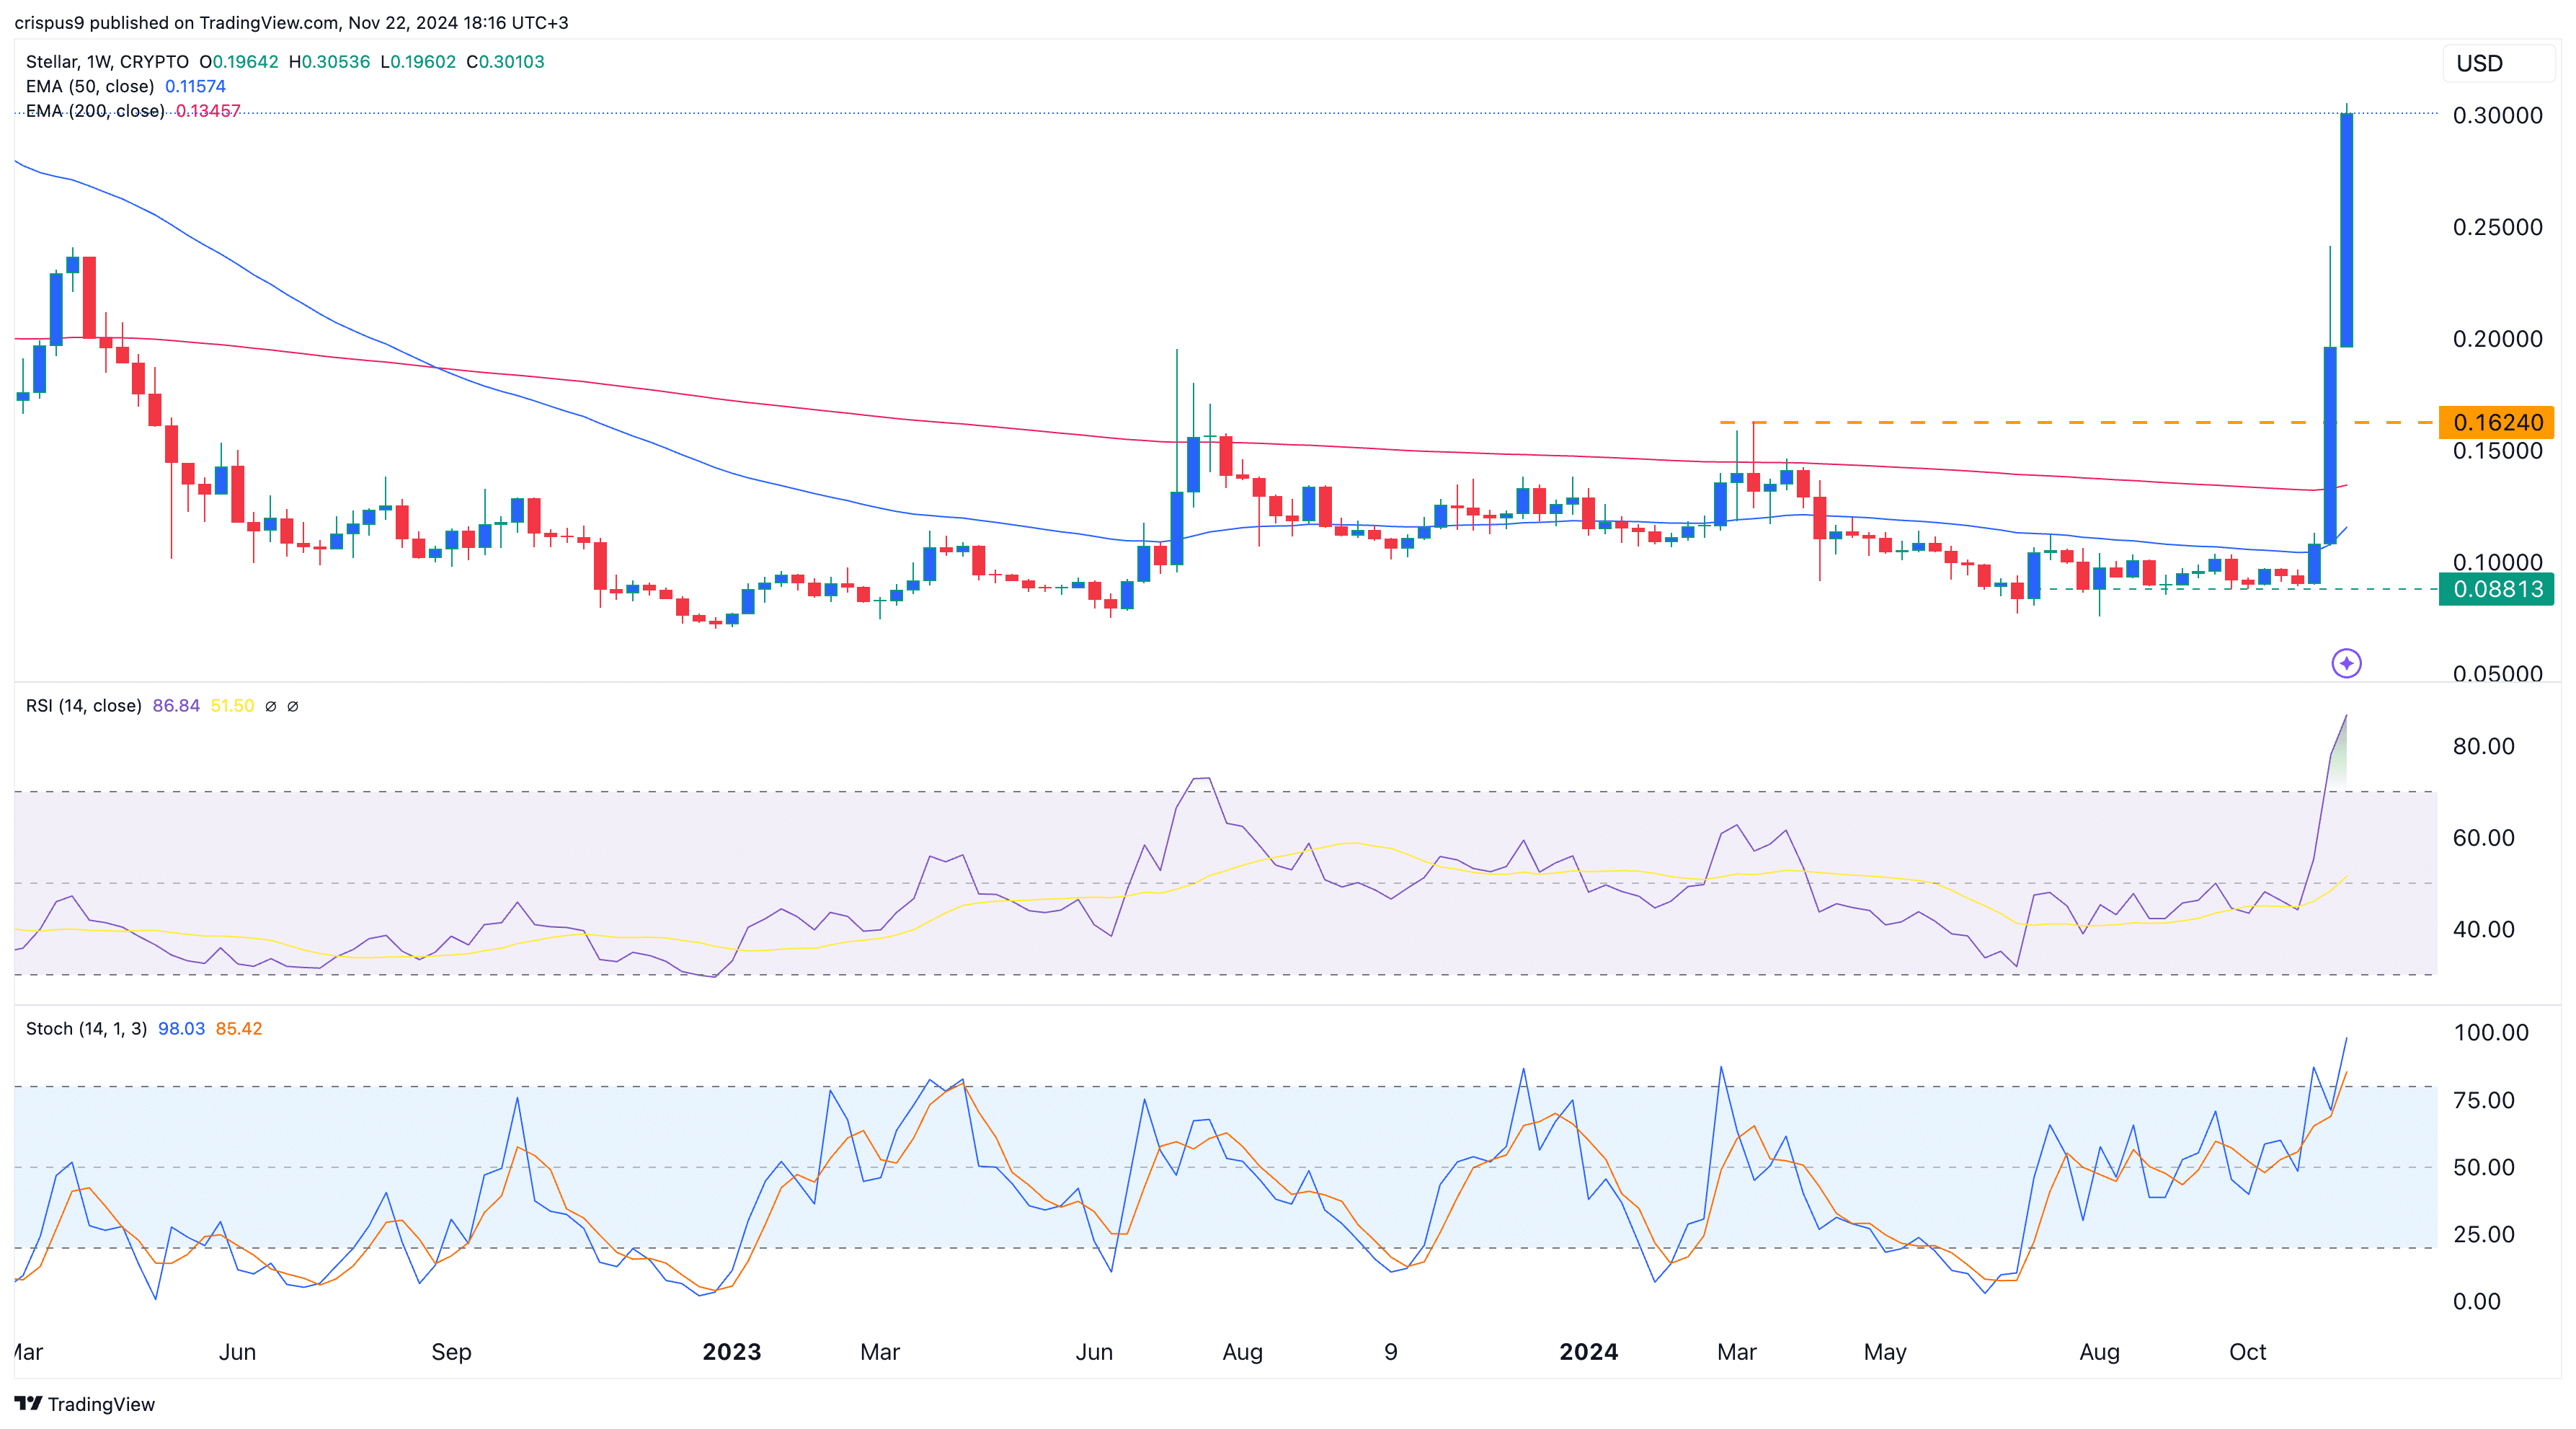Click the 2023 label on the time axis
Screen dimensions: 2576x1429
(x=733, y=1351)
